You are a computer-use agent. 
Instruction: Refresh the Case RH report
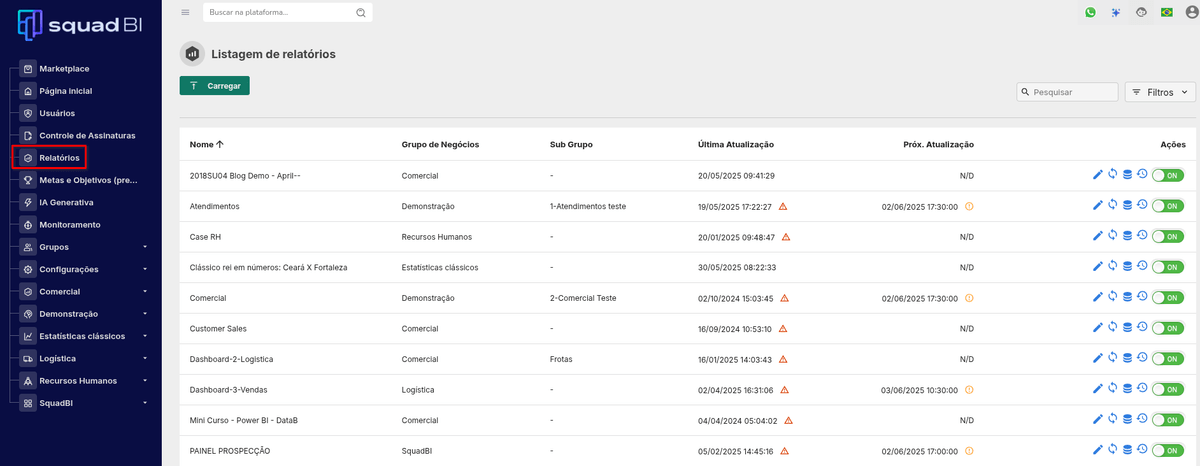pyautogui.click(x=1112, y=236)
